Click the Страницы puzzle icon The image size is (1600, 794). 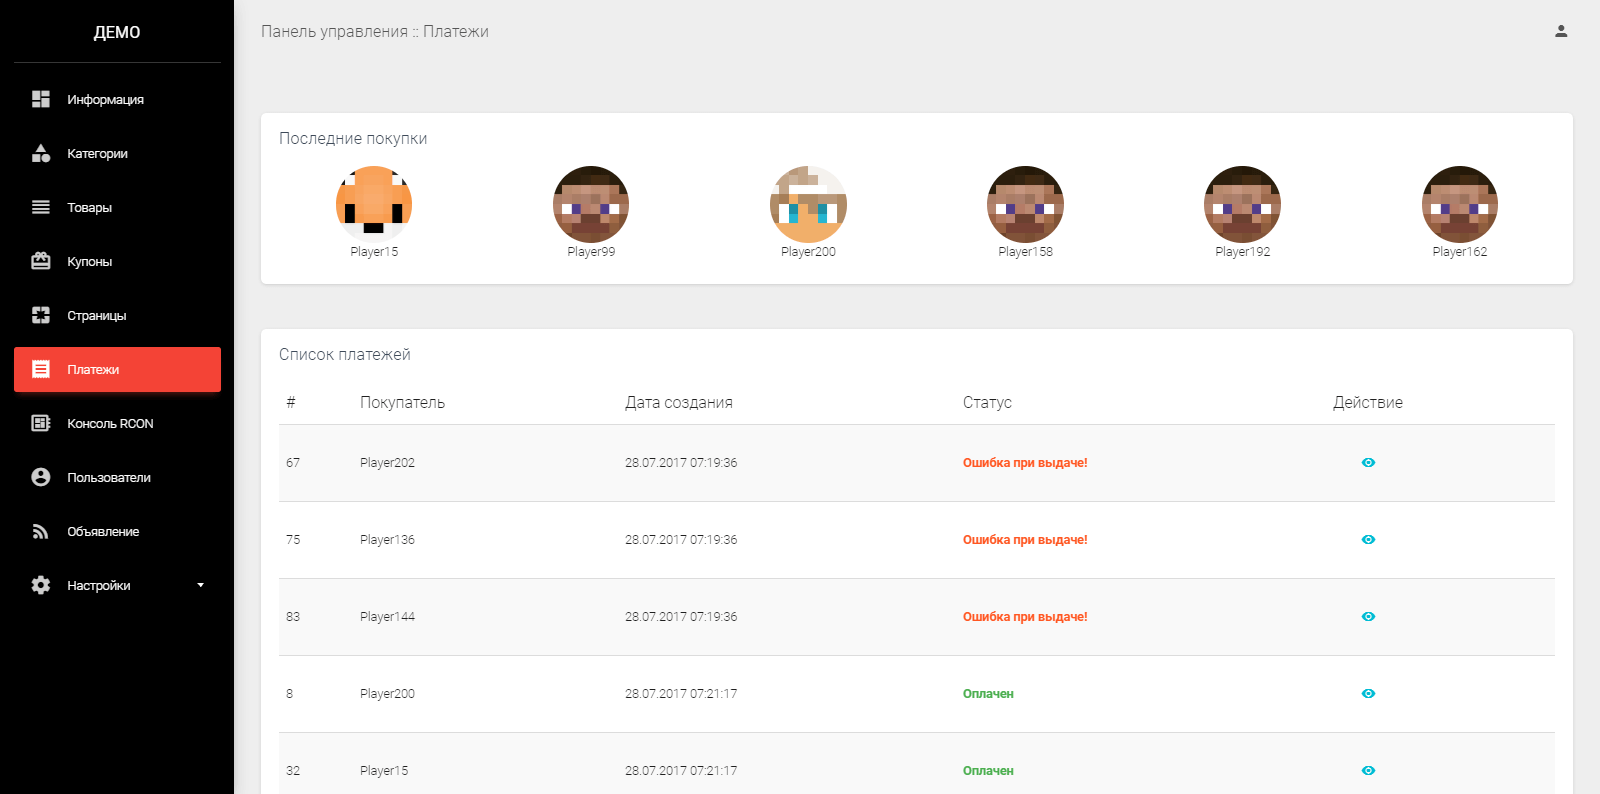41,315
